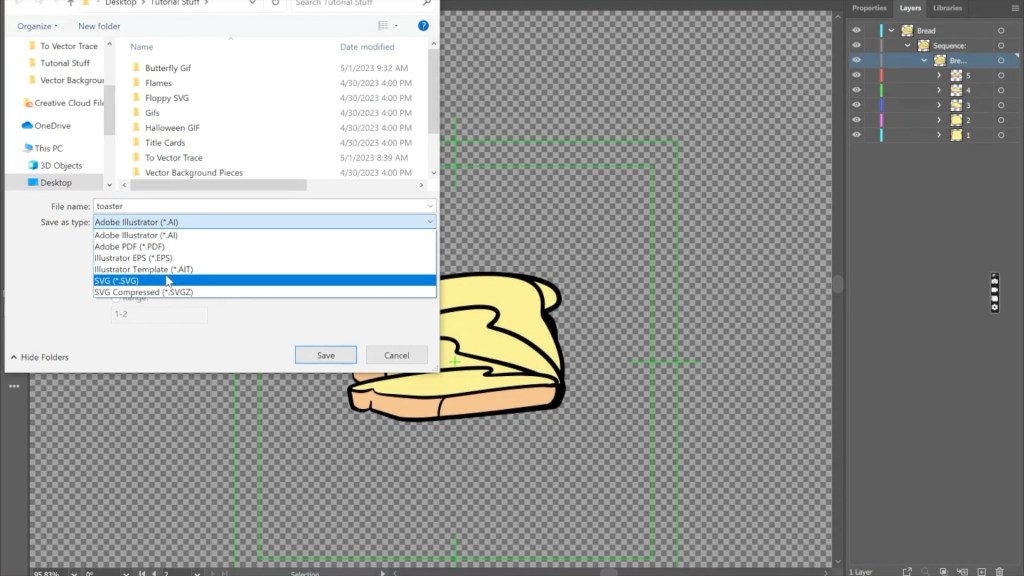Collapse the Sequence layer chevron
The width and height of the screenshot is (1024, 576).
tap(908, 46)
